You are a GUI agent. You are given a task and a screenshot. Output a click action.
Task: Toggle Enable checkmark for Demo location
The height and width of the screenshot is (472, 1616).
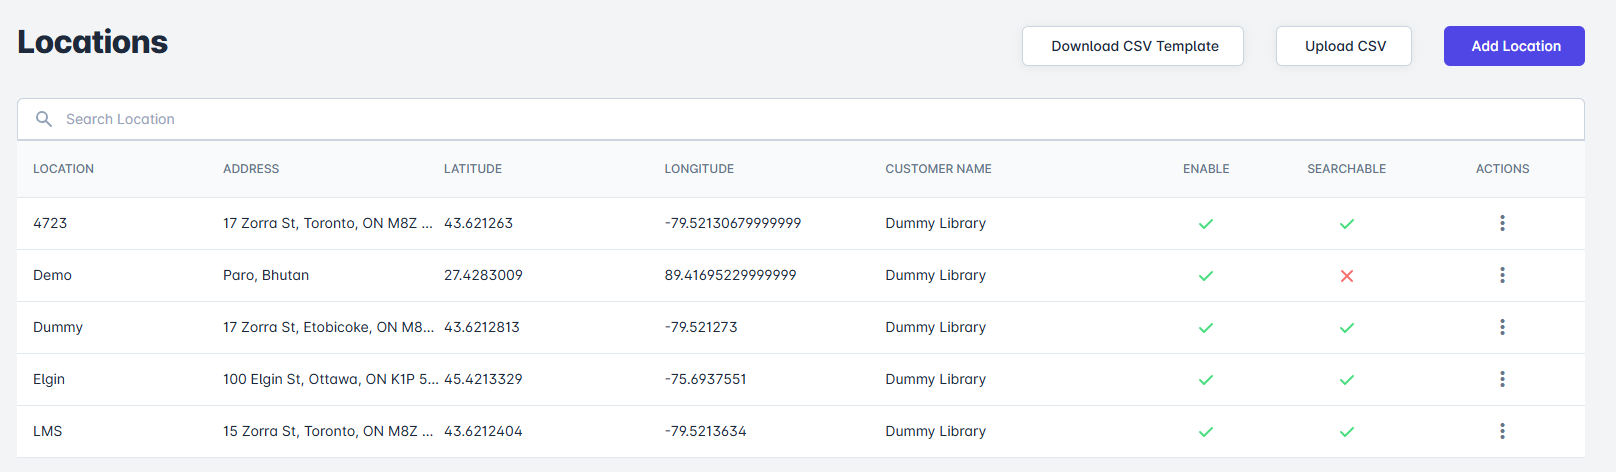[x=1206, y=276]
